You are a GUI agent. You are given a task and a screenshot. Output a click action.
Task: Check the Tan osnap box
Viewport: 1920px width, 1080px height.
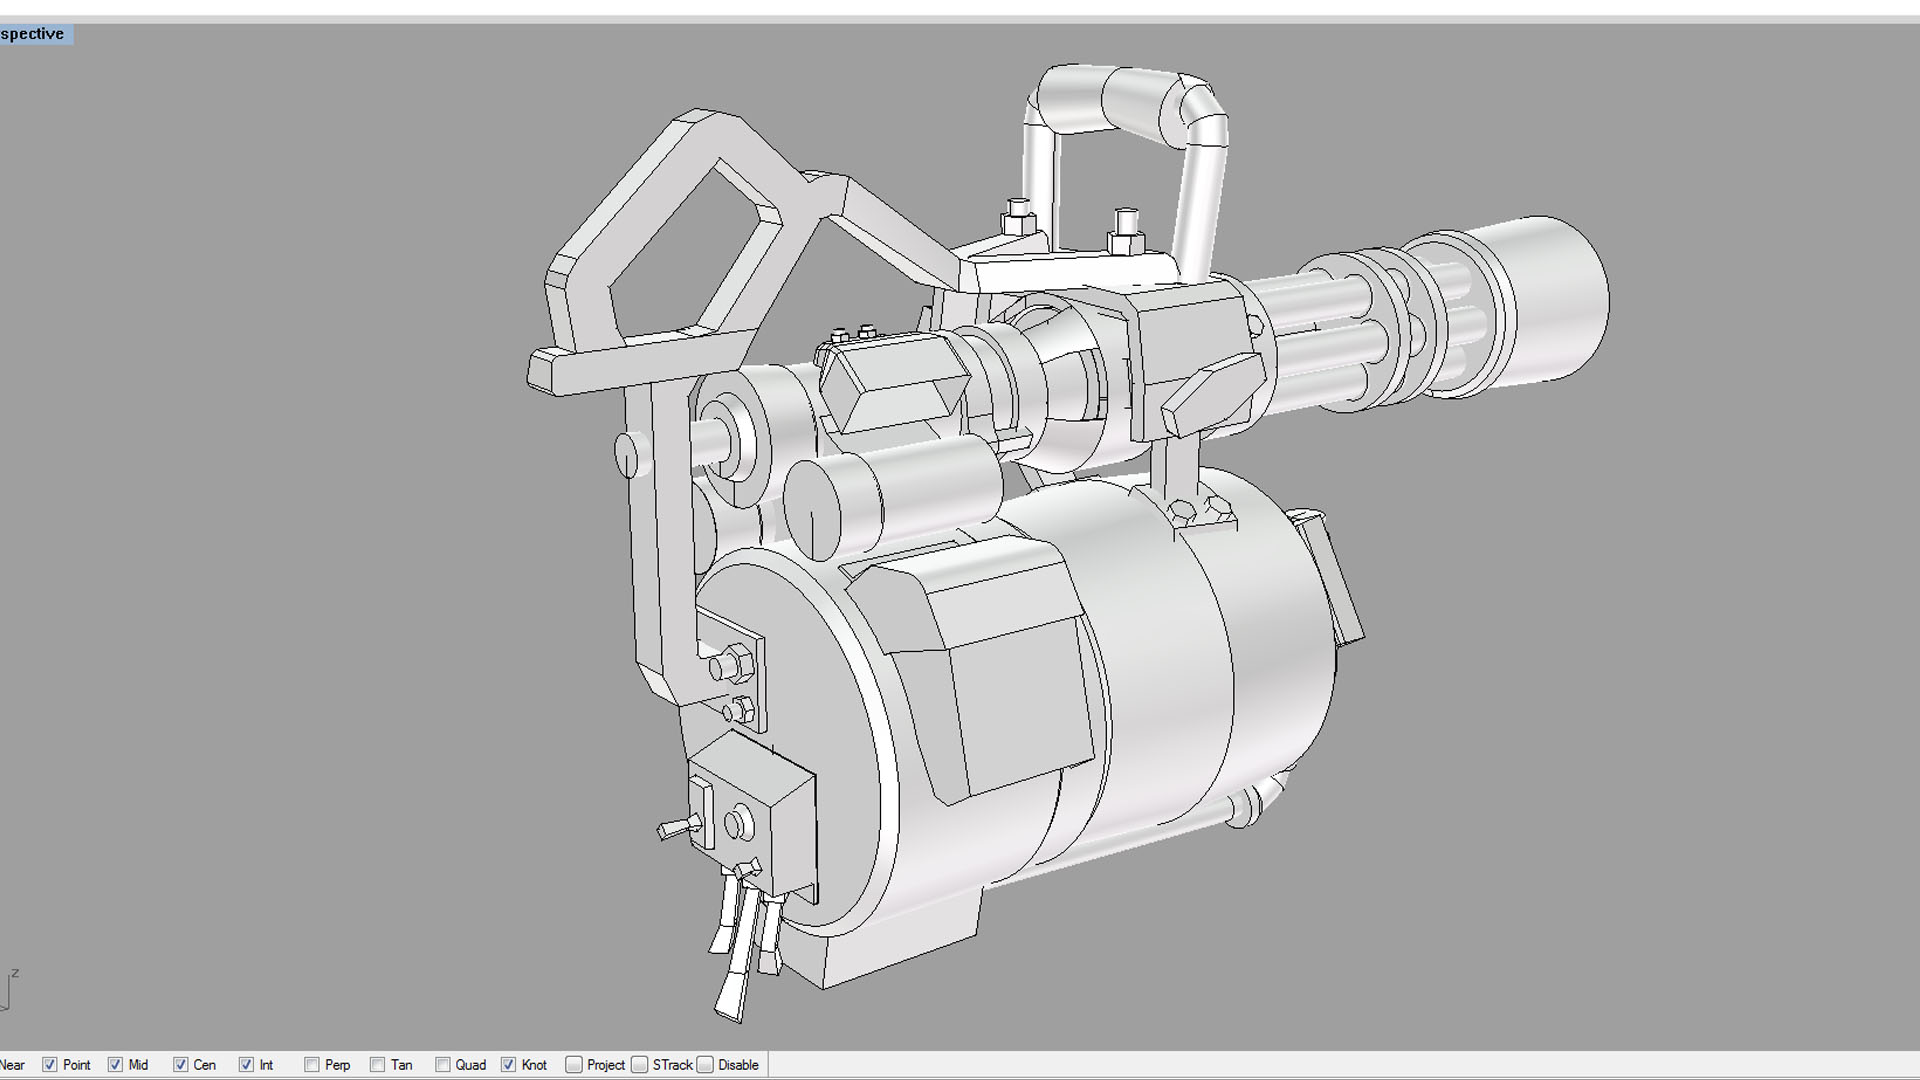[x=377, y=1065]
